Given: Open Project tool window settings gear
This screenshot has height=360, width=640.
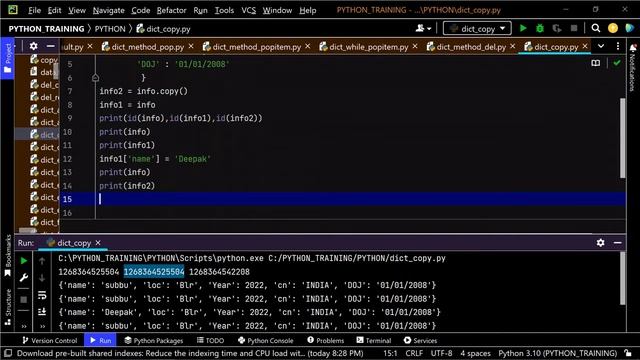Looking at the screenshot, I should click(33, 46).
